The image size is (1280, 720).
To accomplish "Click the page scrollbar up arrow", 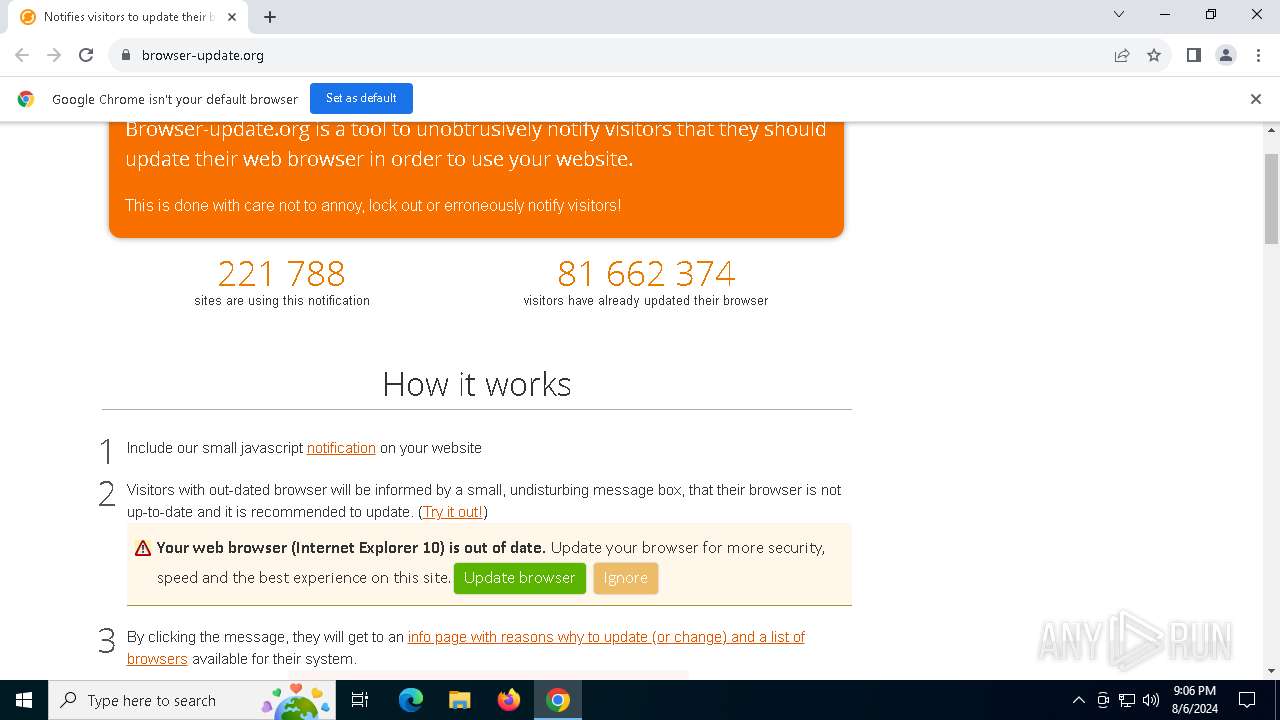I will [1272, 131].
